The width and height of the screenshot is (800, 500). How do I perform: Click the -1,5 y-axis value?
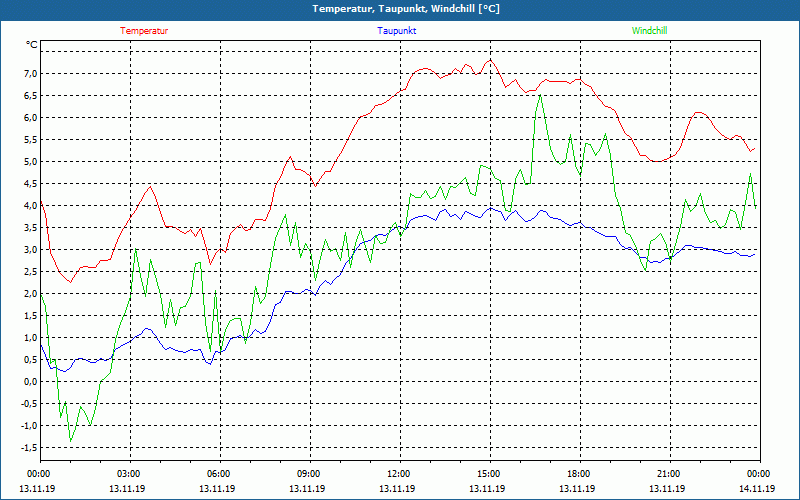(x=30, y=447)
